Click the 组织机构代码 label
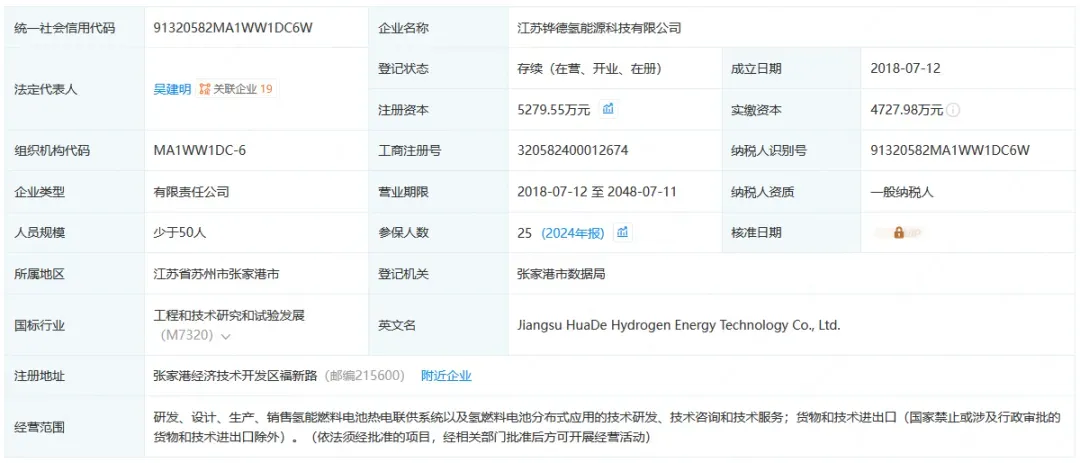1080x463 pixels. pyautogui.click(x=52, y=150)
